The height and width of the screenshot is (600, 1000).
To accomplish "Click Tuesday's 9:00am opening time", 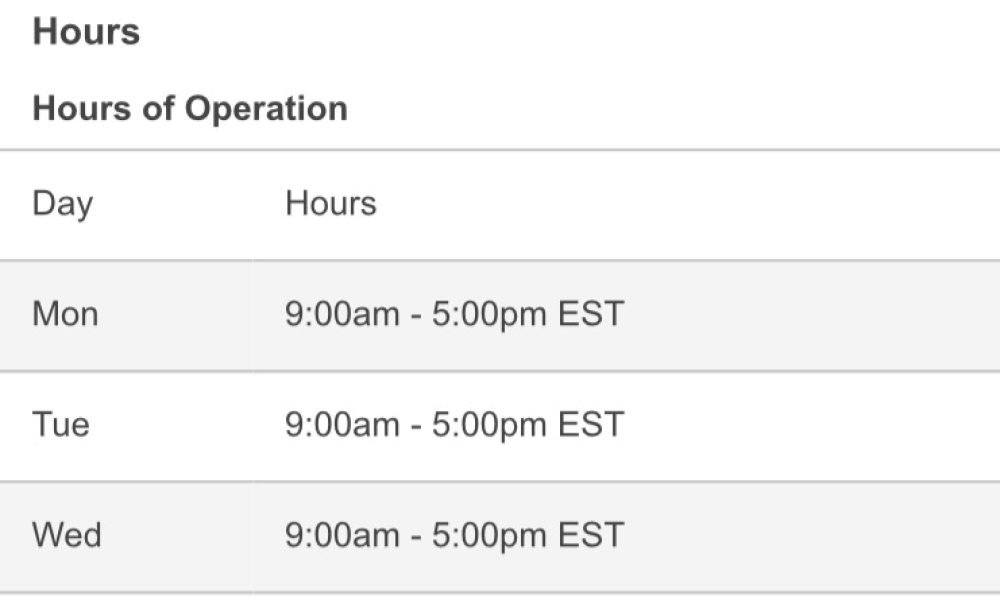I will (342, 425).
